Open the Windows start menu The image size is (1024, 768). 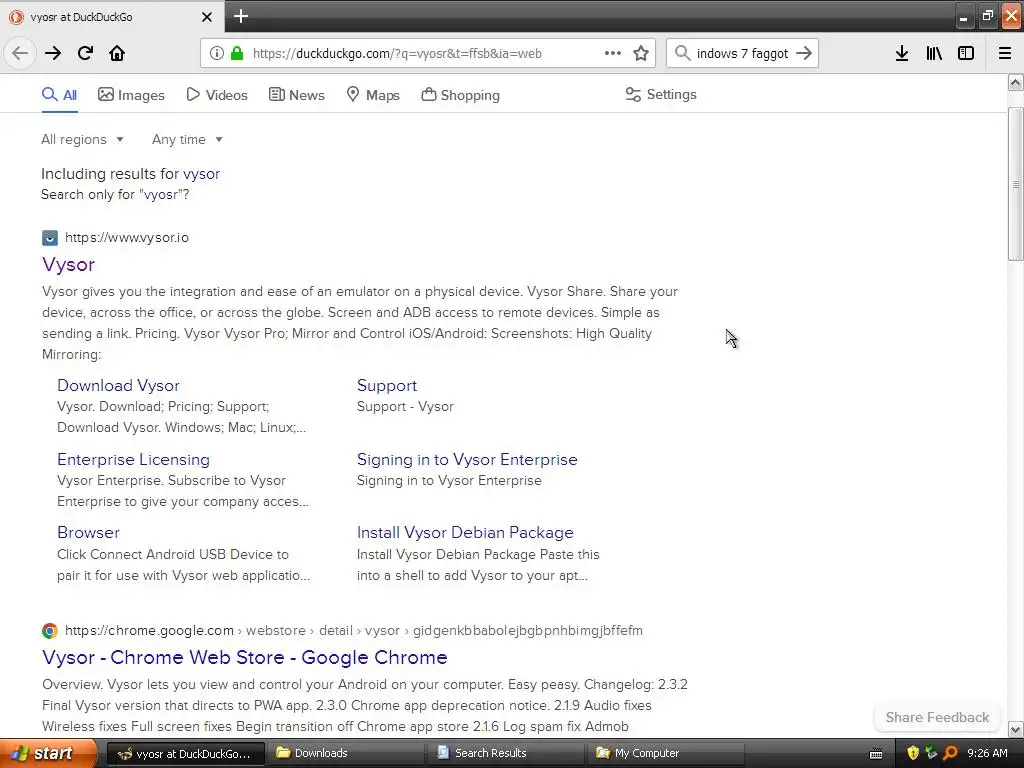[47, 753]
